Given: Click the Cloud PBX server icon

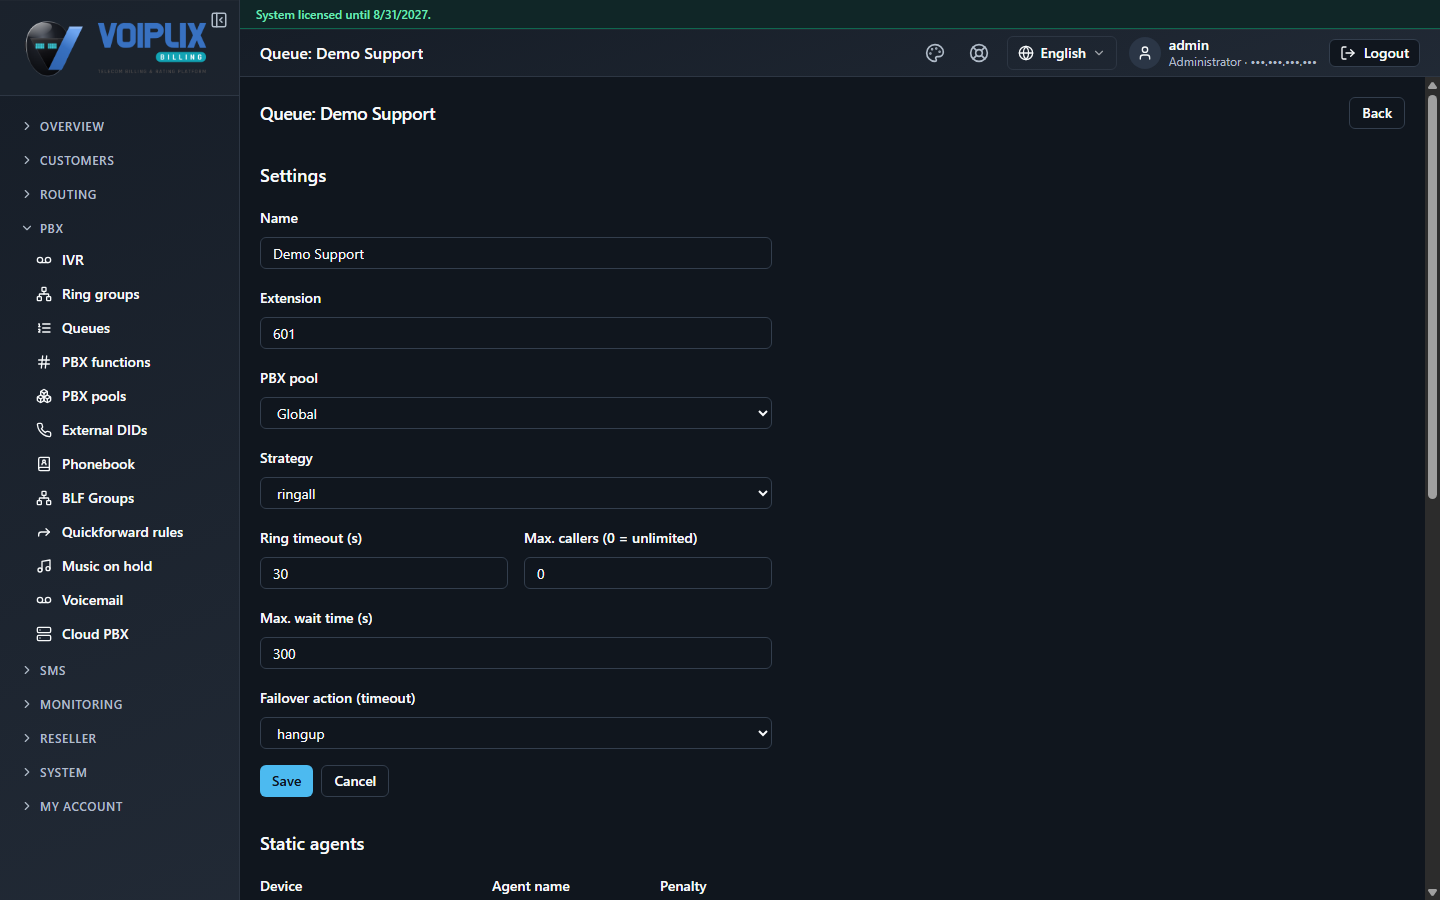Looking at the screenshot, I should [44, 634].
